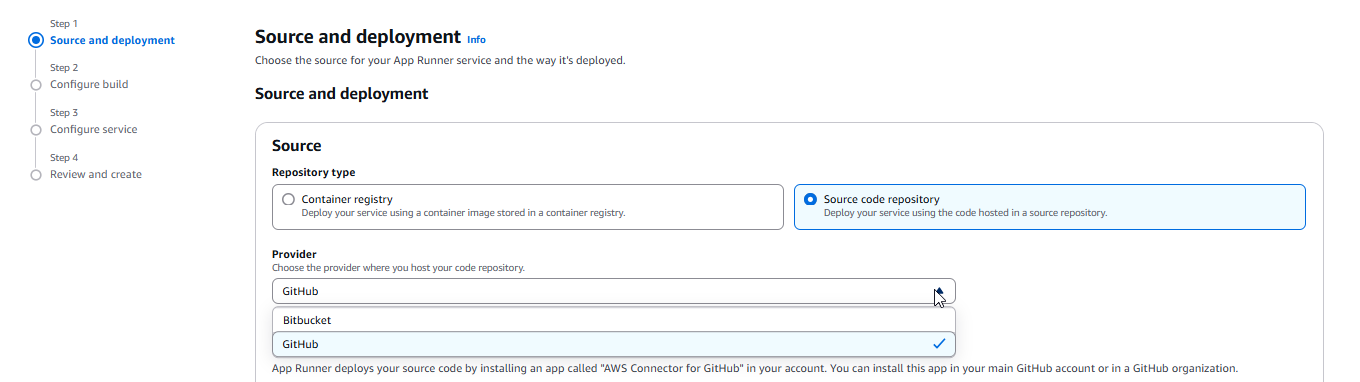Click the Step 4 Review and create label
The width and height of the screenshot is (1360, 382).
(96, 174)
